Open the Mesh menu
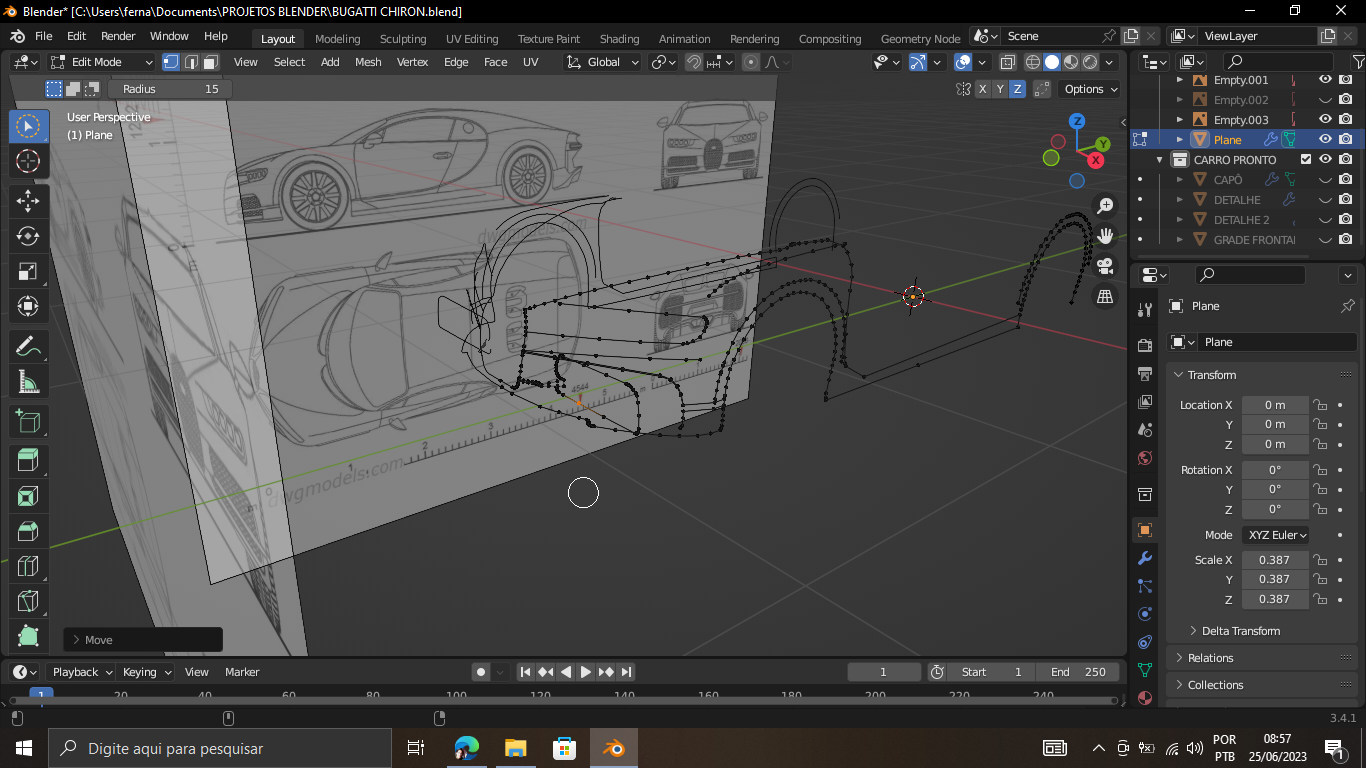 368,62
